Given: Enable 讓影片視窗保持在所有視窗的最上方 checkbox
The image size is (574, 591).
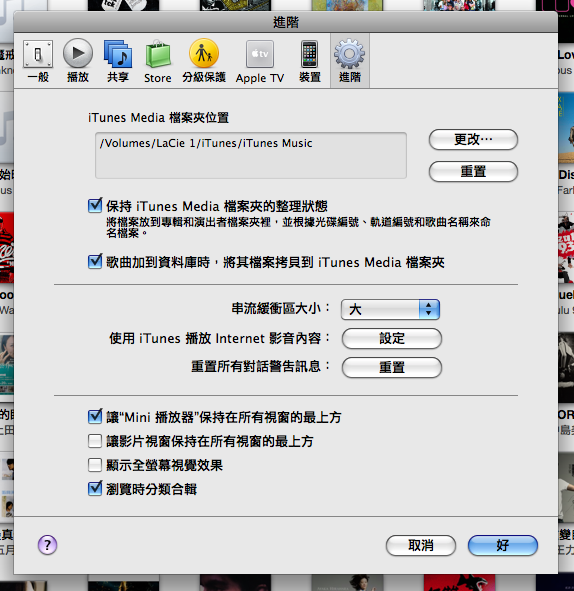Looking at the screenshot, I should click(95, 441).
